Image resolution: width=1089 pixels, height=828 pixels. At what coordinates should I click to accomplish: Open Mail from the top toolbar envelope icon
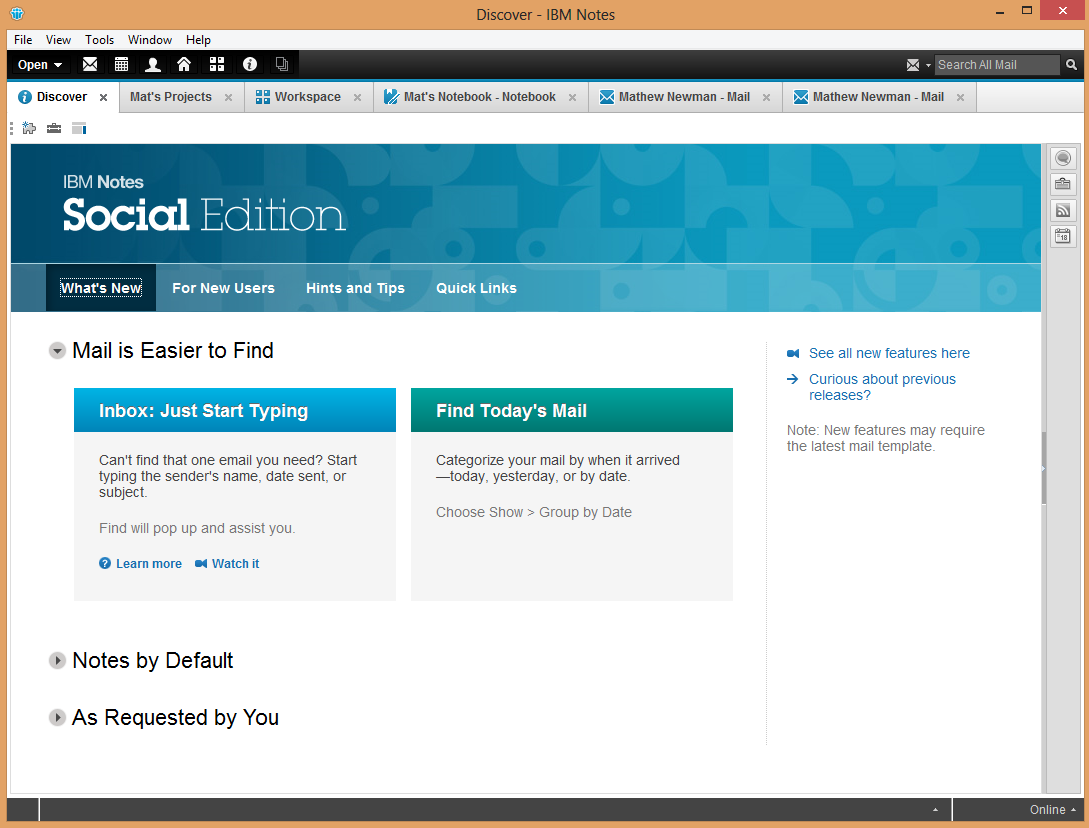pos(90,65)
